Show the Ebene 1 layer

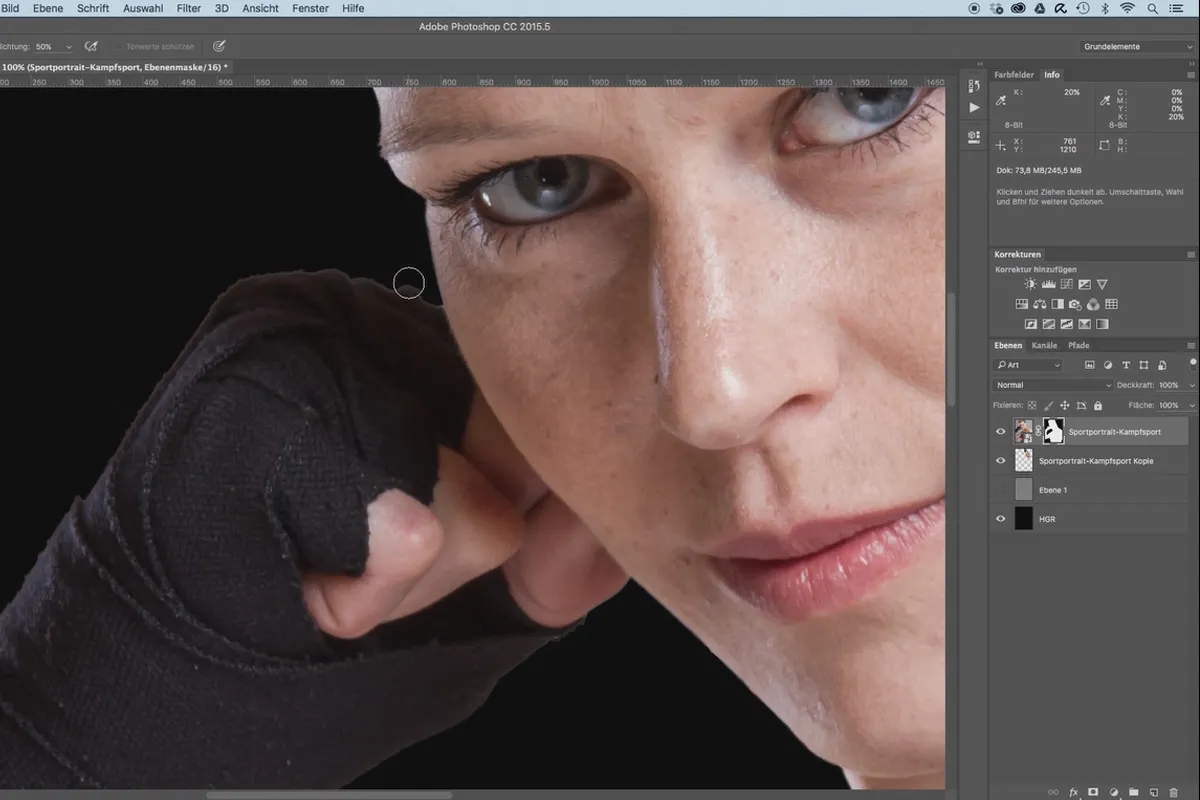(x=1001, y=490)
